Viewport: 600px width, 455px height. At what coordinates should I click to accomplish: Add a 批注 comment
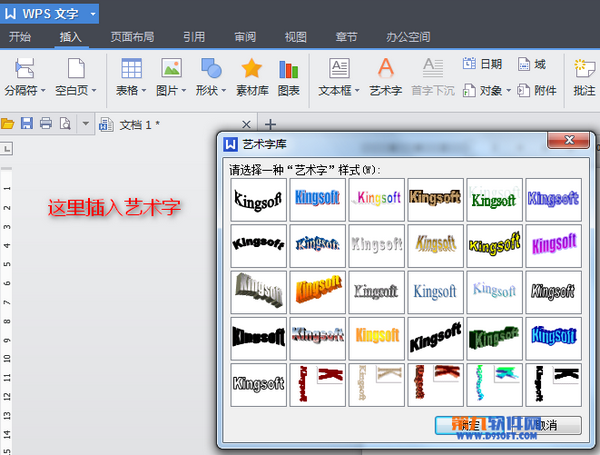point(584,77)
